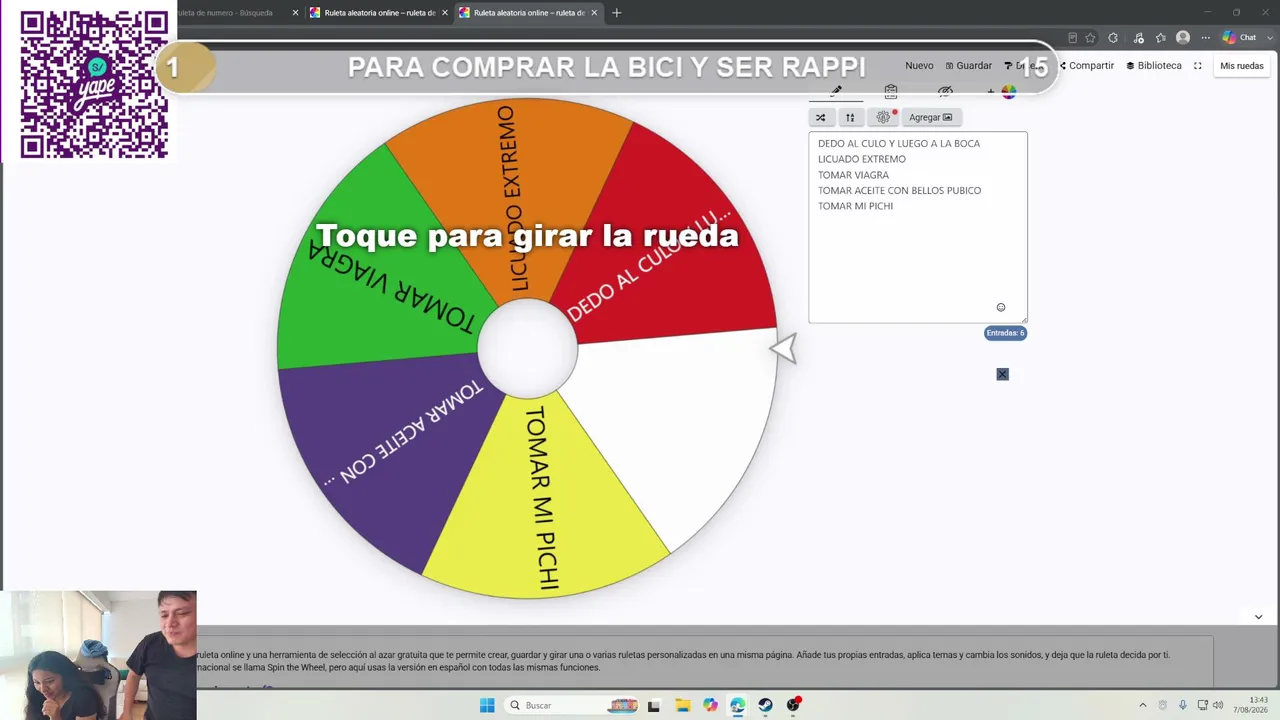This screenshot has width=1280, height=720.
Task: Save the wheel with Guardar
Action: pyautogui.click(x=968, y=66)
